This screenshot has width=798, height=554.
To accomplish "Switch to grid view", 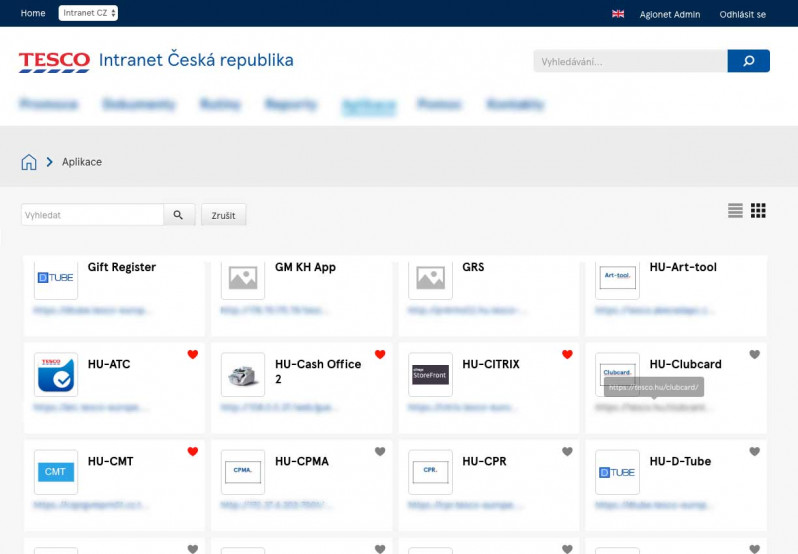I will point(758,210).
